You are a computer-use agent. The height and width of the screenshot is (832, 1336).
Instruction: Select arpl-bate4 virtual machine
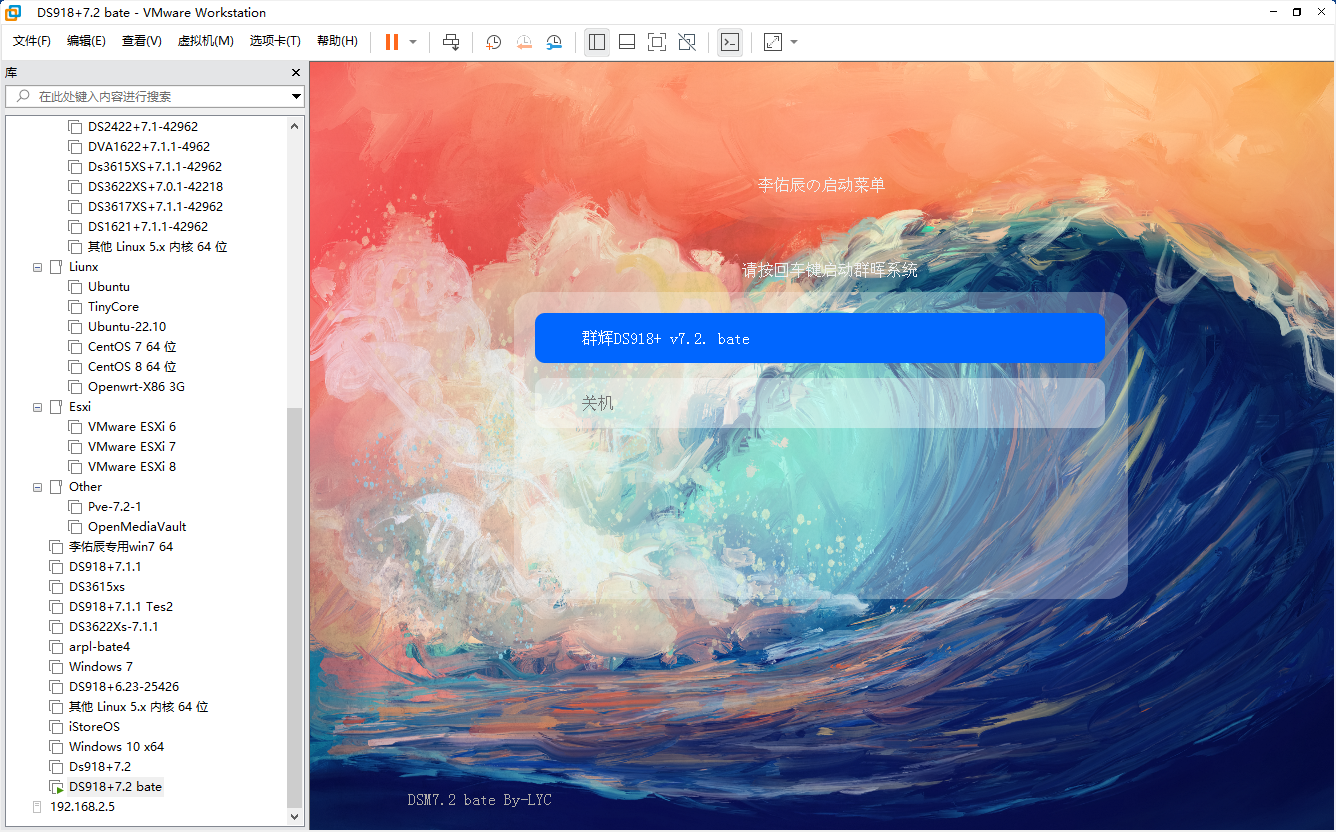[100, 647]
